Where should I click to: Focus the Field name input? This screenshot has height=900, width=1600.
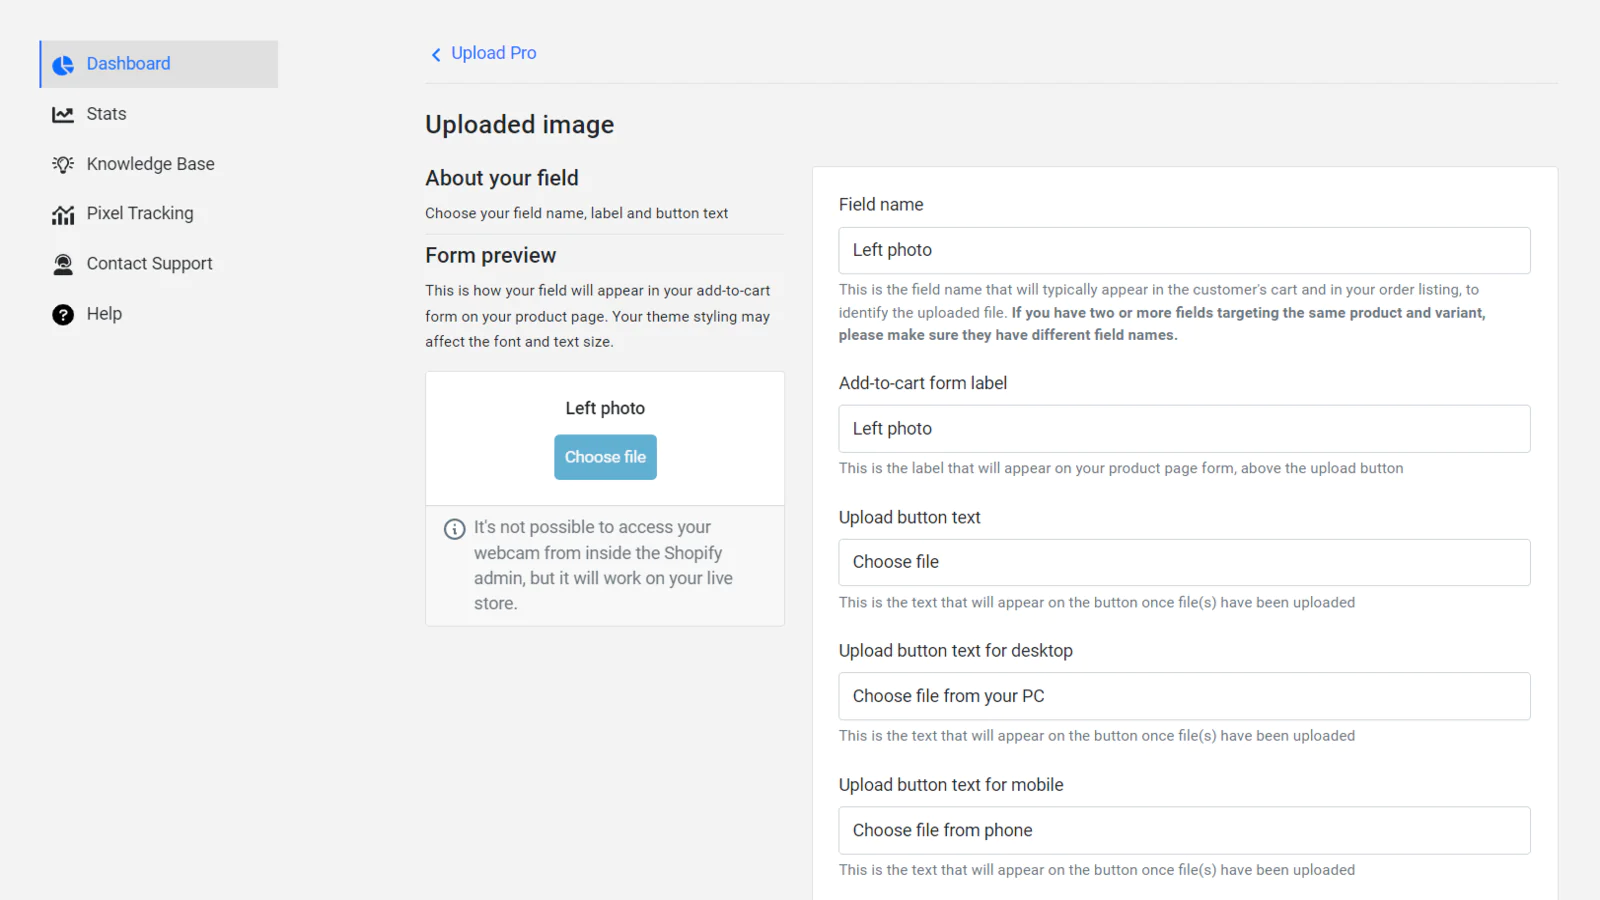(1184, 250)
